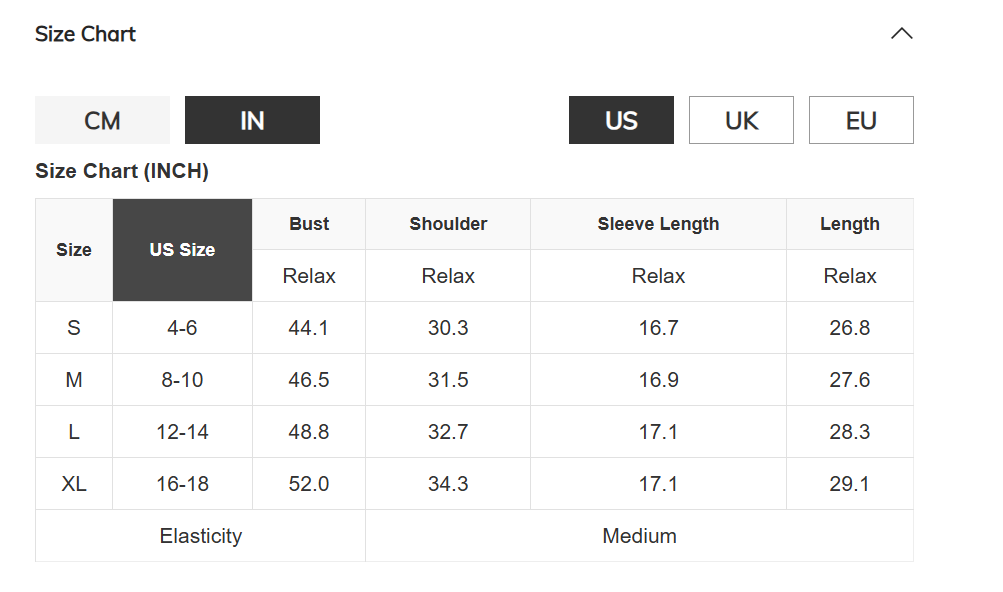This screenshot has width=1003, height=592.
Task: Switch to EU sizing
Action: point(861,121)
